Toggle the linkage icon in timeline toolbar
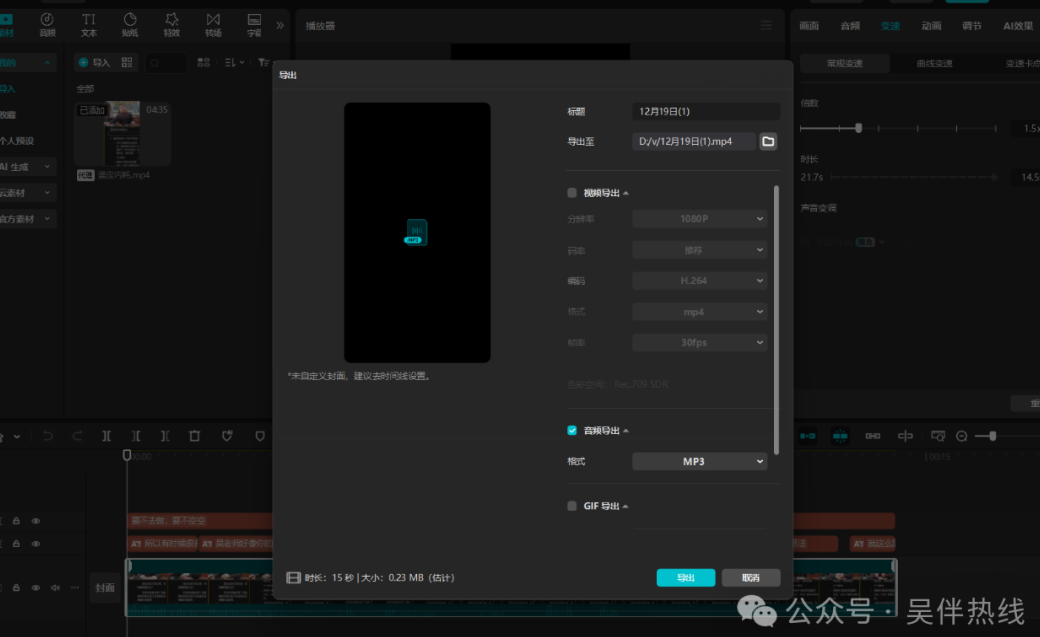 click(873, 436)
